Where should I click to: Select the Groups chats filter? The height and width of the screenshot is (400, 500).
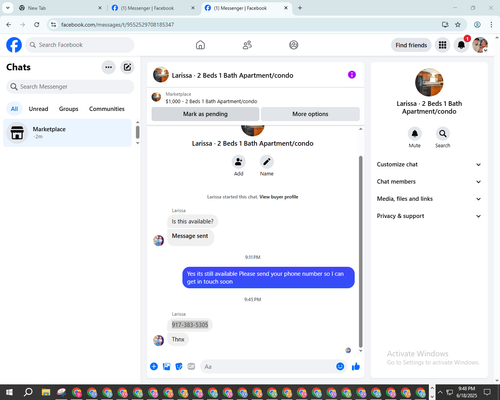pyautogui.click(x=68, y=109)
